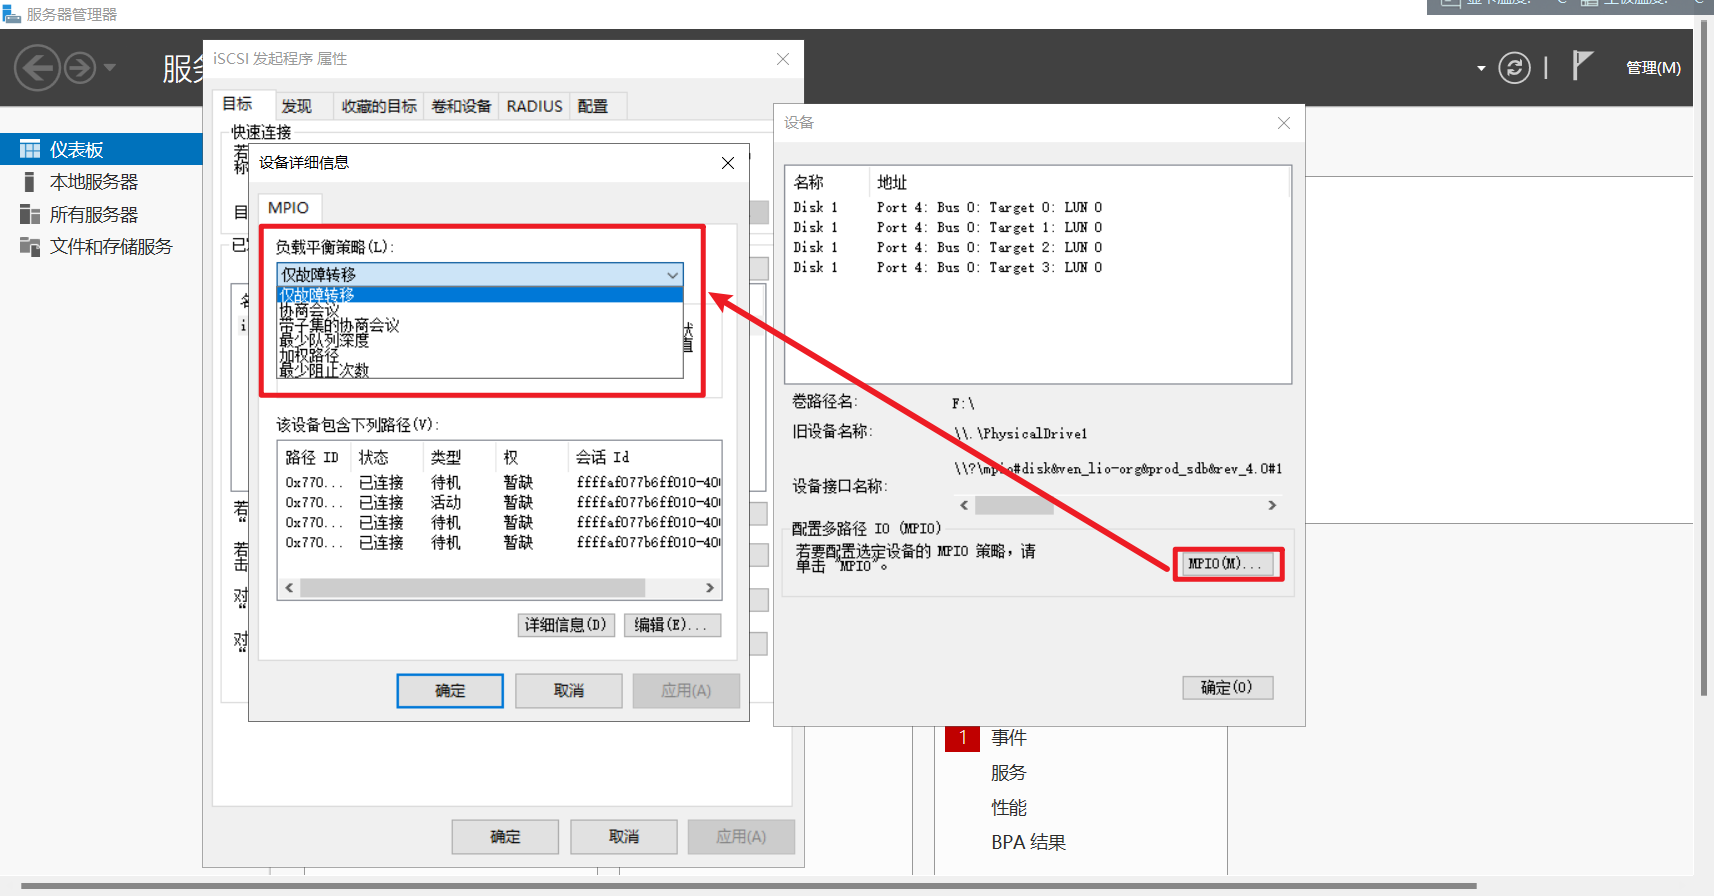Click the MPIO(M)... button in 设备 dialog
Viewport: 1714px width, 896px height.
click(1228, 564)
